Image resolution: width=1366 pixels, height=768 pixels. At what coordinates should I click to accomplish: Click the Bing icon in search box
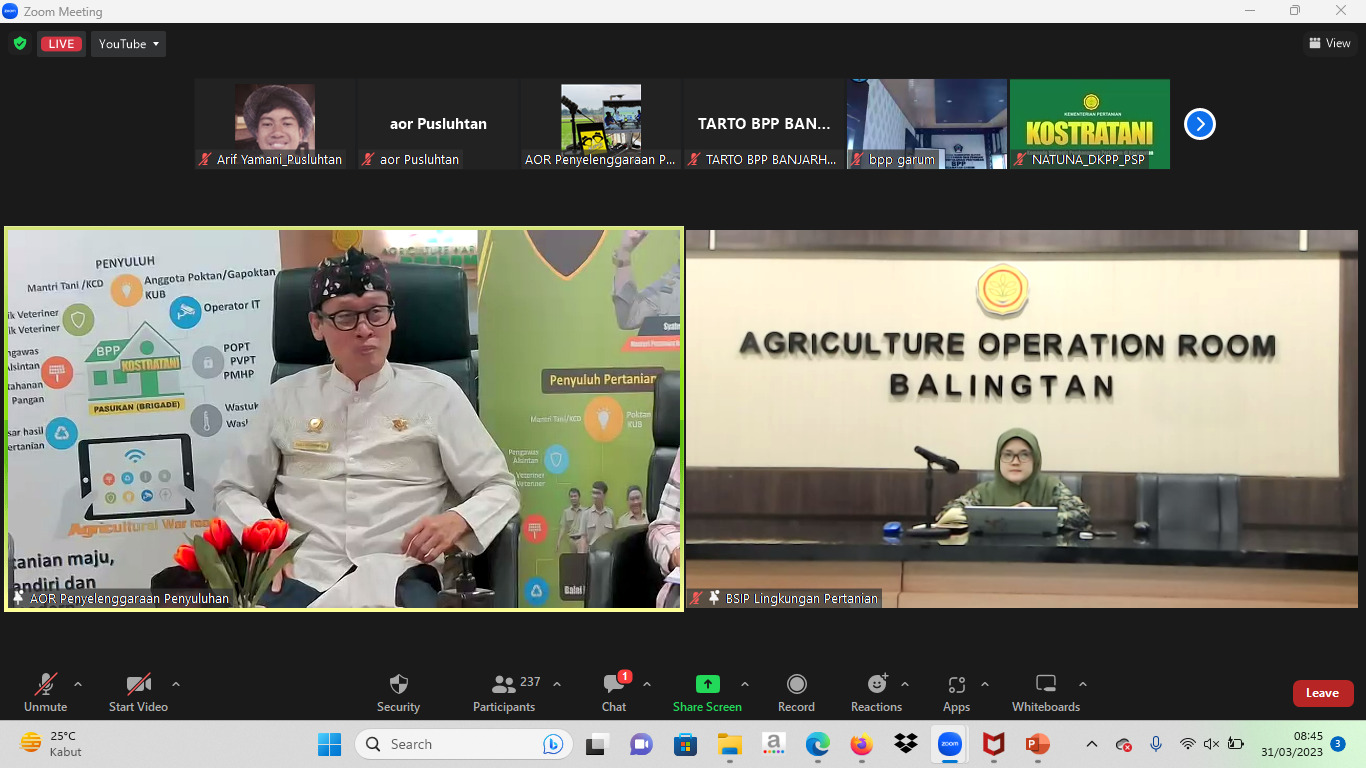(x=553, y=744)
